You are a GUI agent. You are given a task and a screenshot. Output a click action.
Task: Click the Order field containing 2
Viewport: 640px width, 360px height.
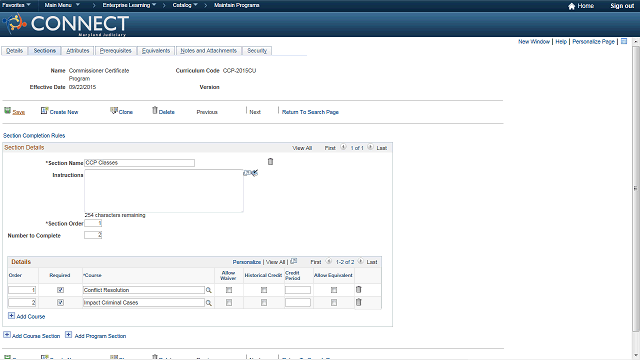pos(22,303)
